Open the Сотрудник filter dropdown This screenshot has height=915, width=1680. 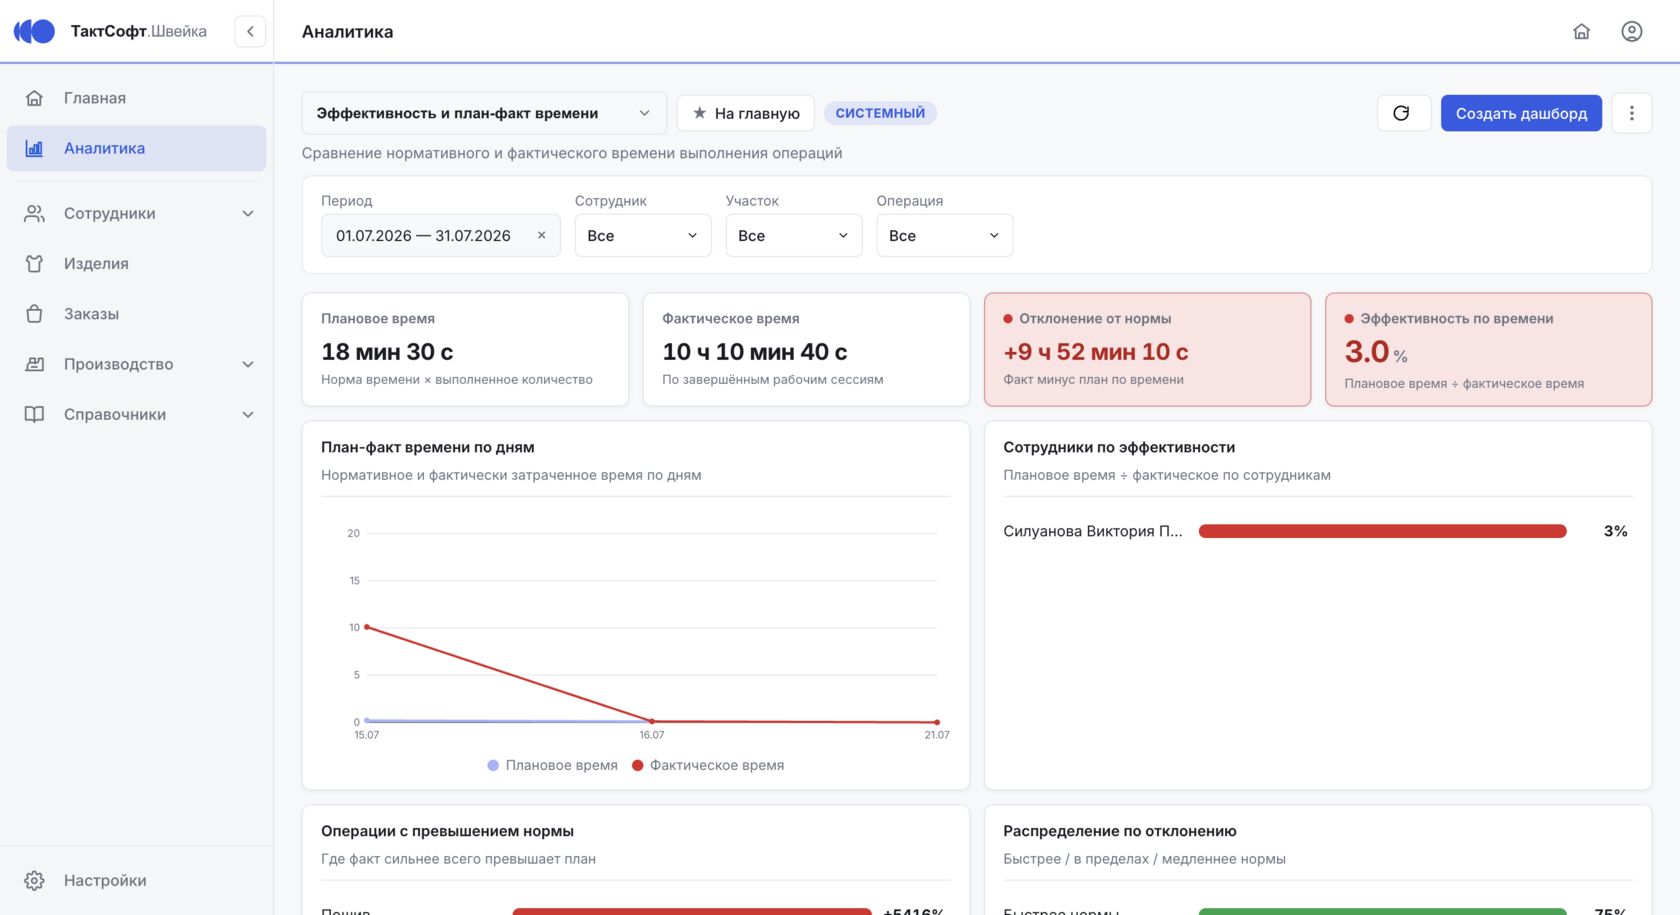642,235
